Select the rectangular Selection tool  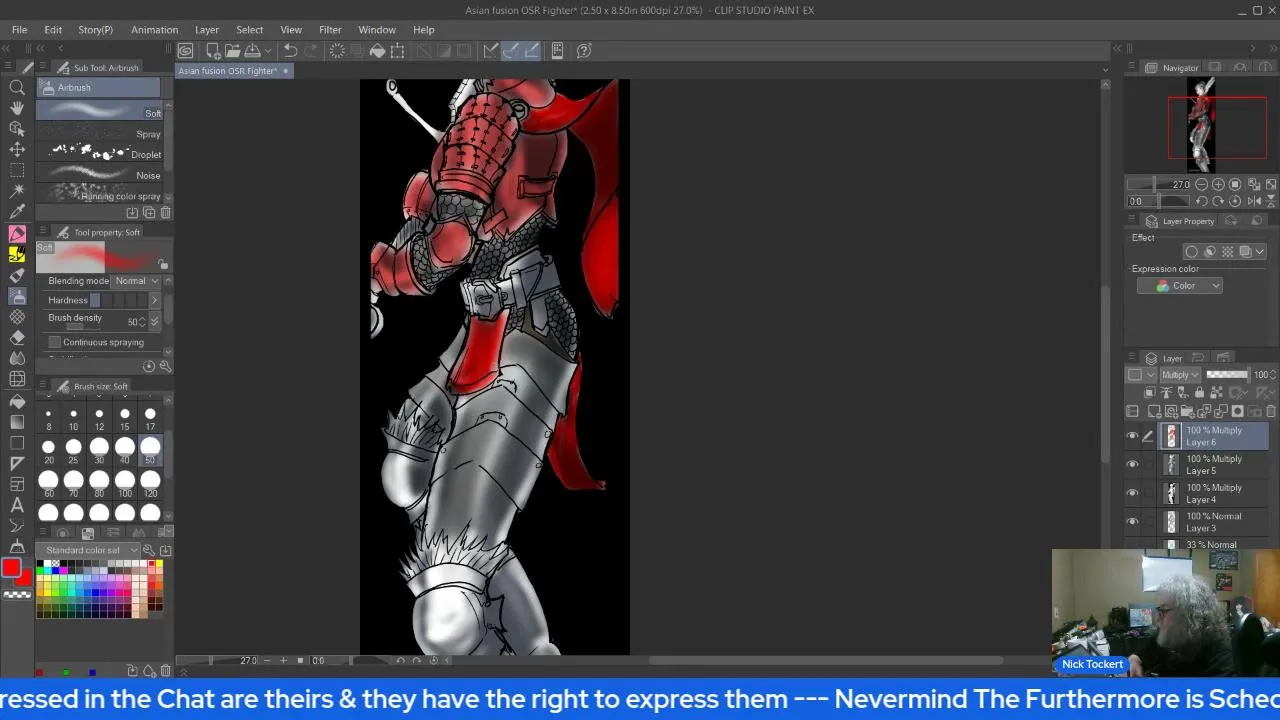coord(17,170)
